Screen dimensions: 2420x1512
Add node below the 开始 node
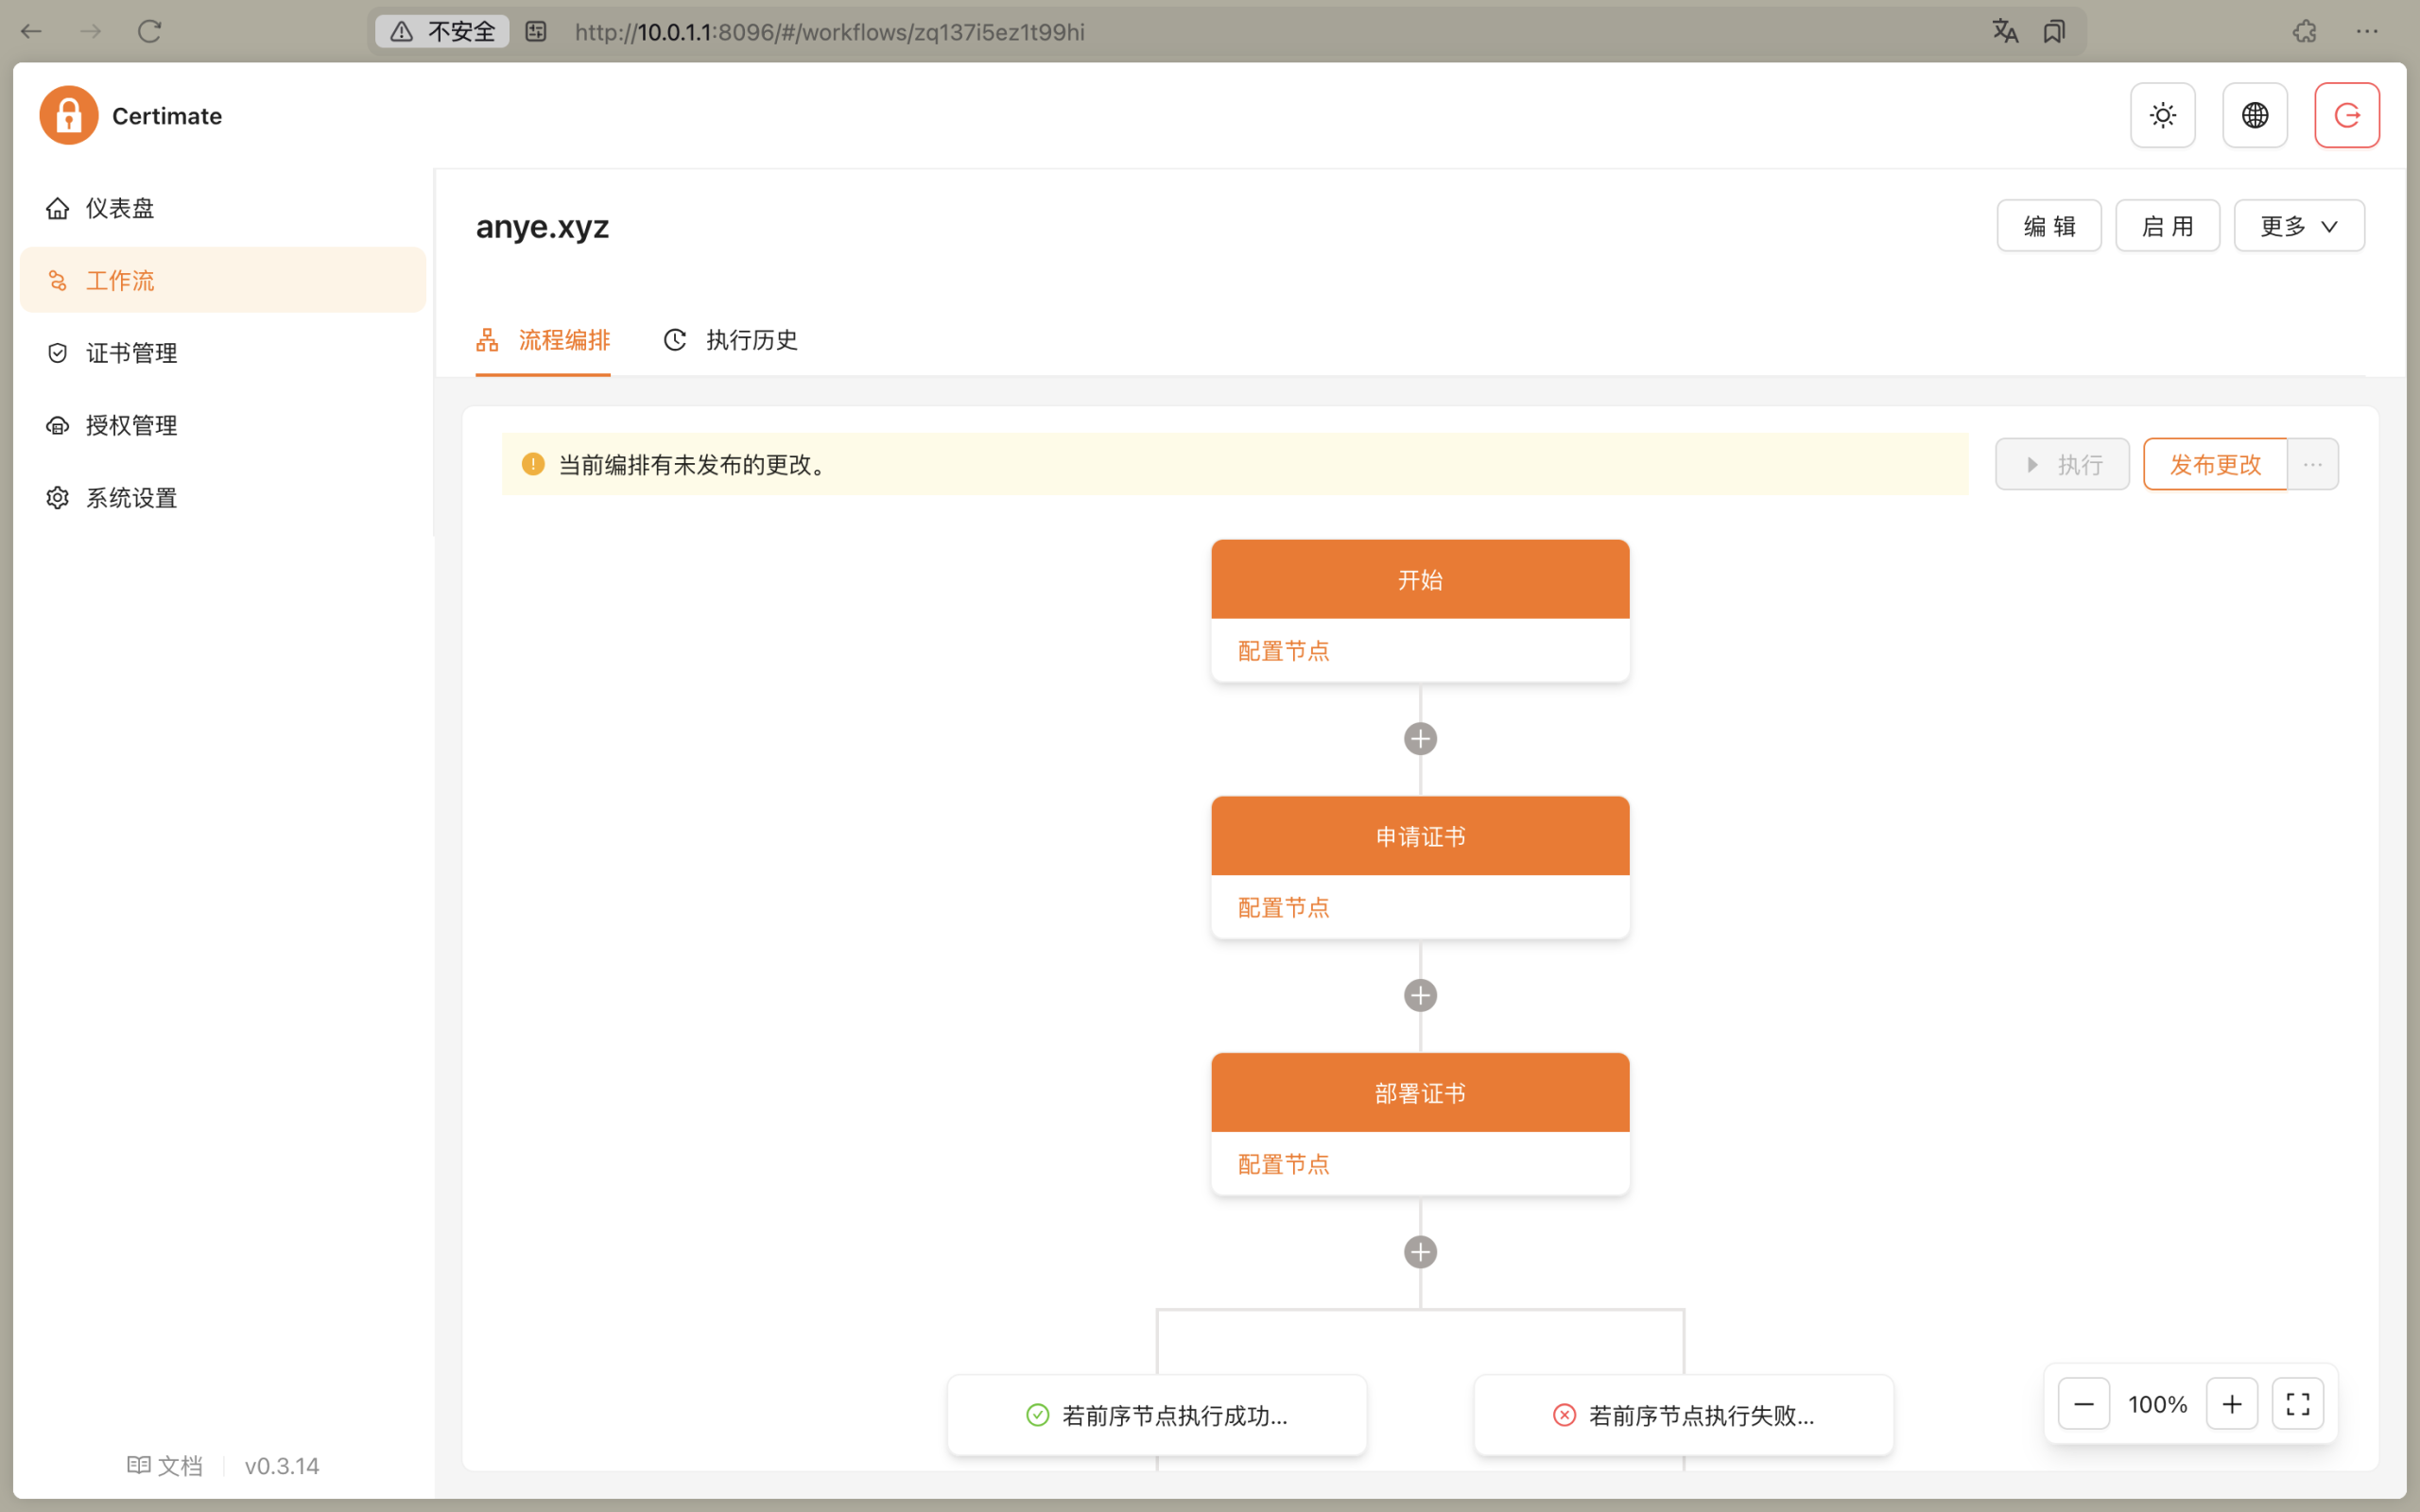click(x=1420, y=739)
